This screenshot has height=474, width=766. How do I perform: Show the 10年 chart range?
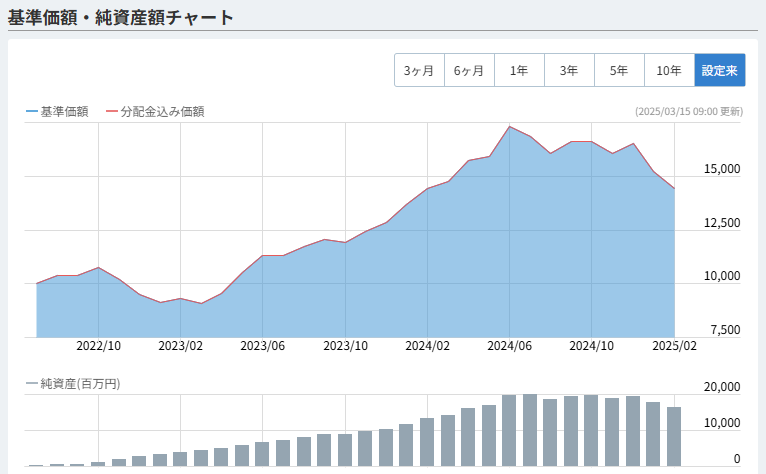(x=669, y=70)
